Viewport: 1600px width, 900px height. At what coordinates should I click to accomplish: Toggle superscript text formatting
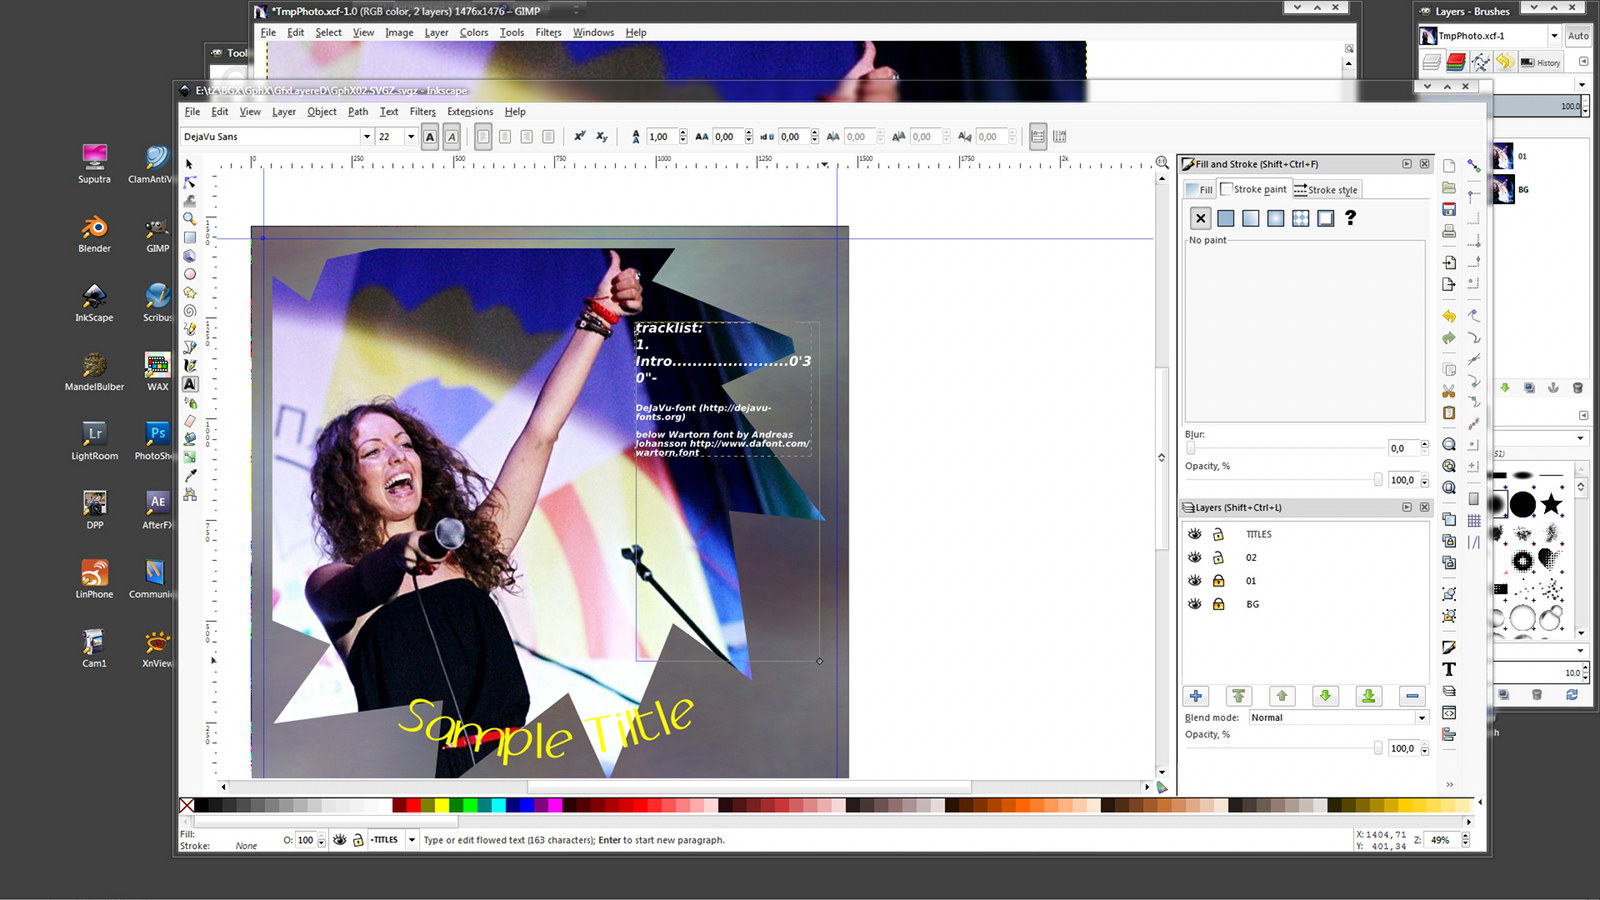coord(579,137)
